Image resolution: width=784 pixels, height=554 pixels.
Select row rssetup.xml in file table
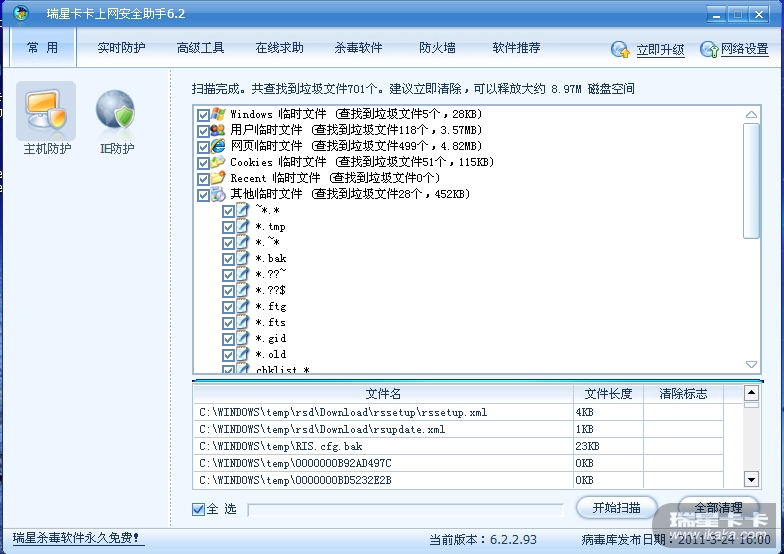pyautogui.click(x=458, y=412)
